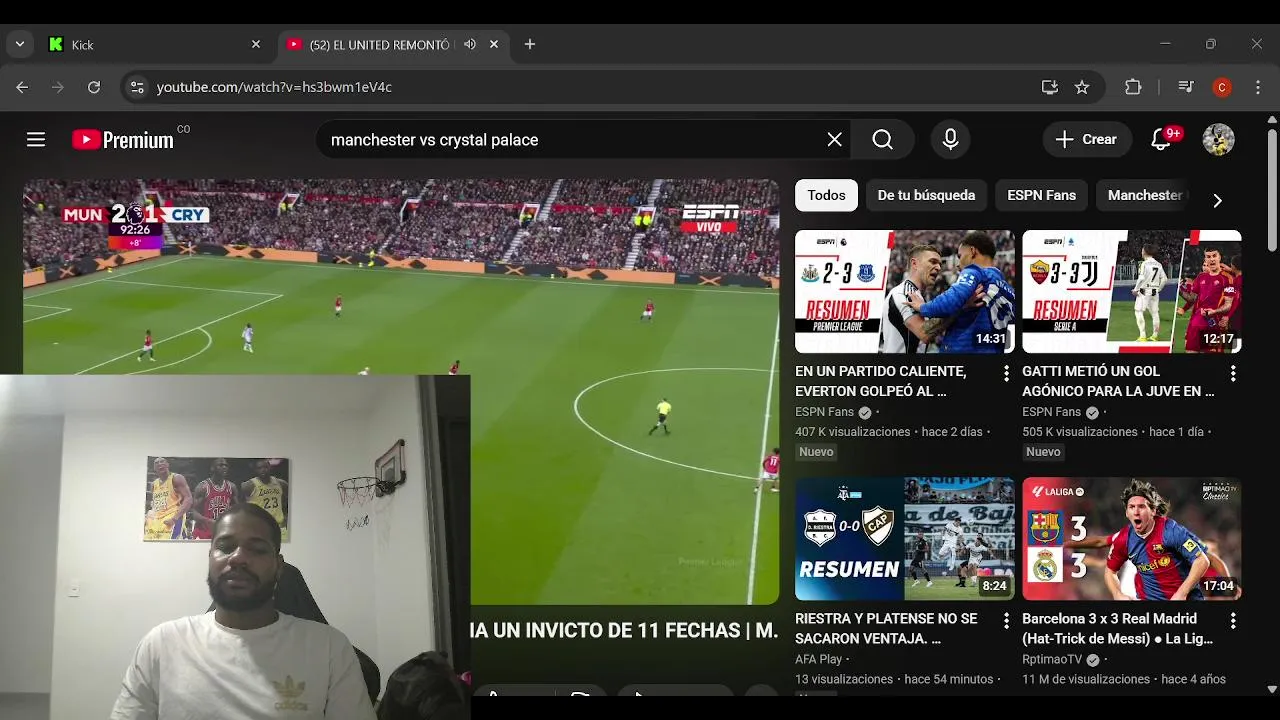1280x720 pixels.
Task: Install app icon in address bar
Action: [1049, 87]
